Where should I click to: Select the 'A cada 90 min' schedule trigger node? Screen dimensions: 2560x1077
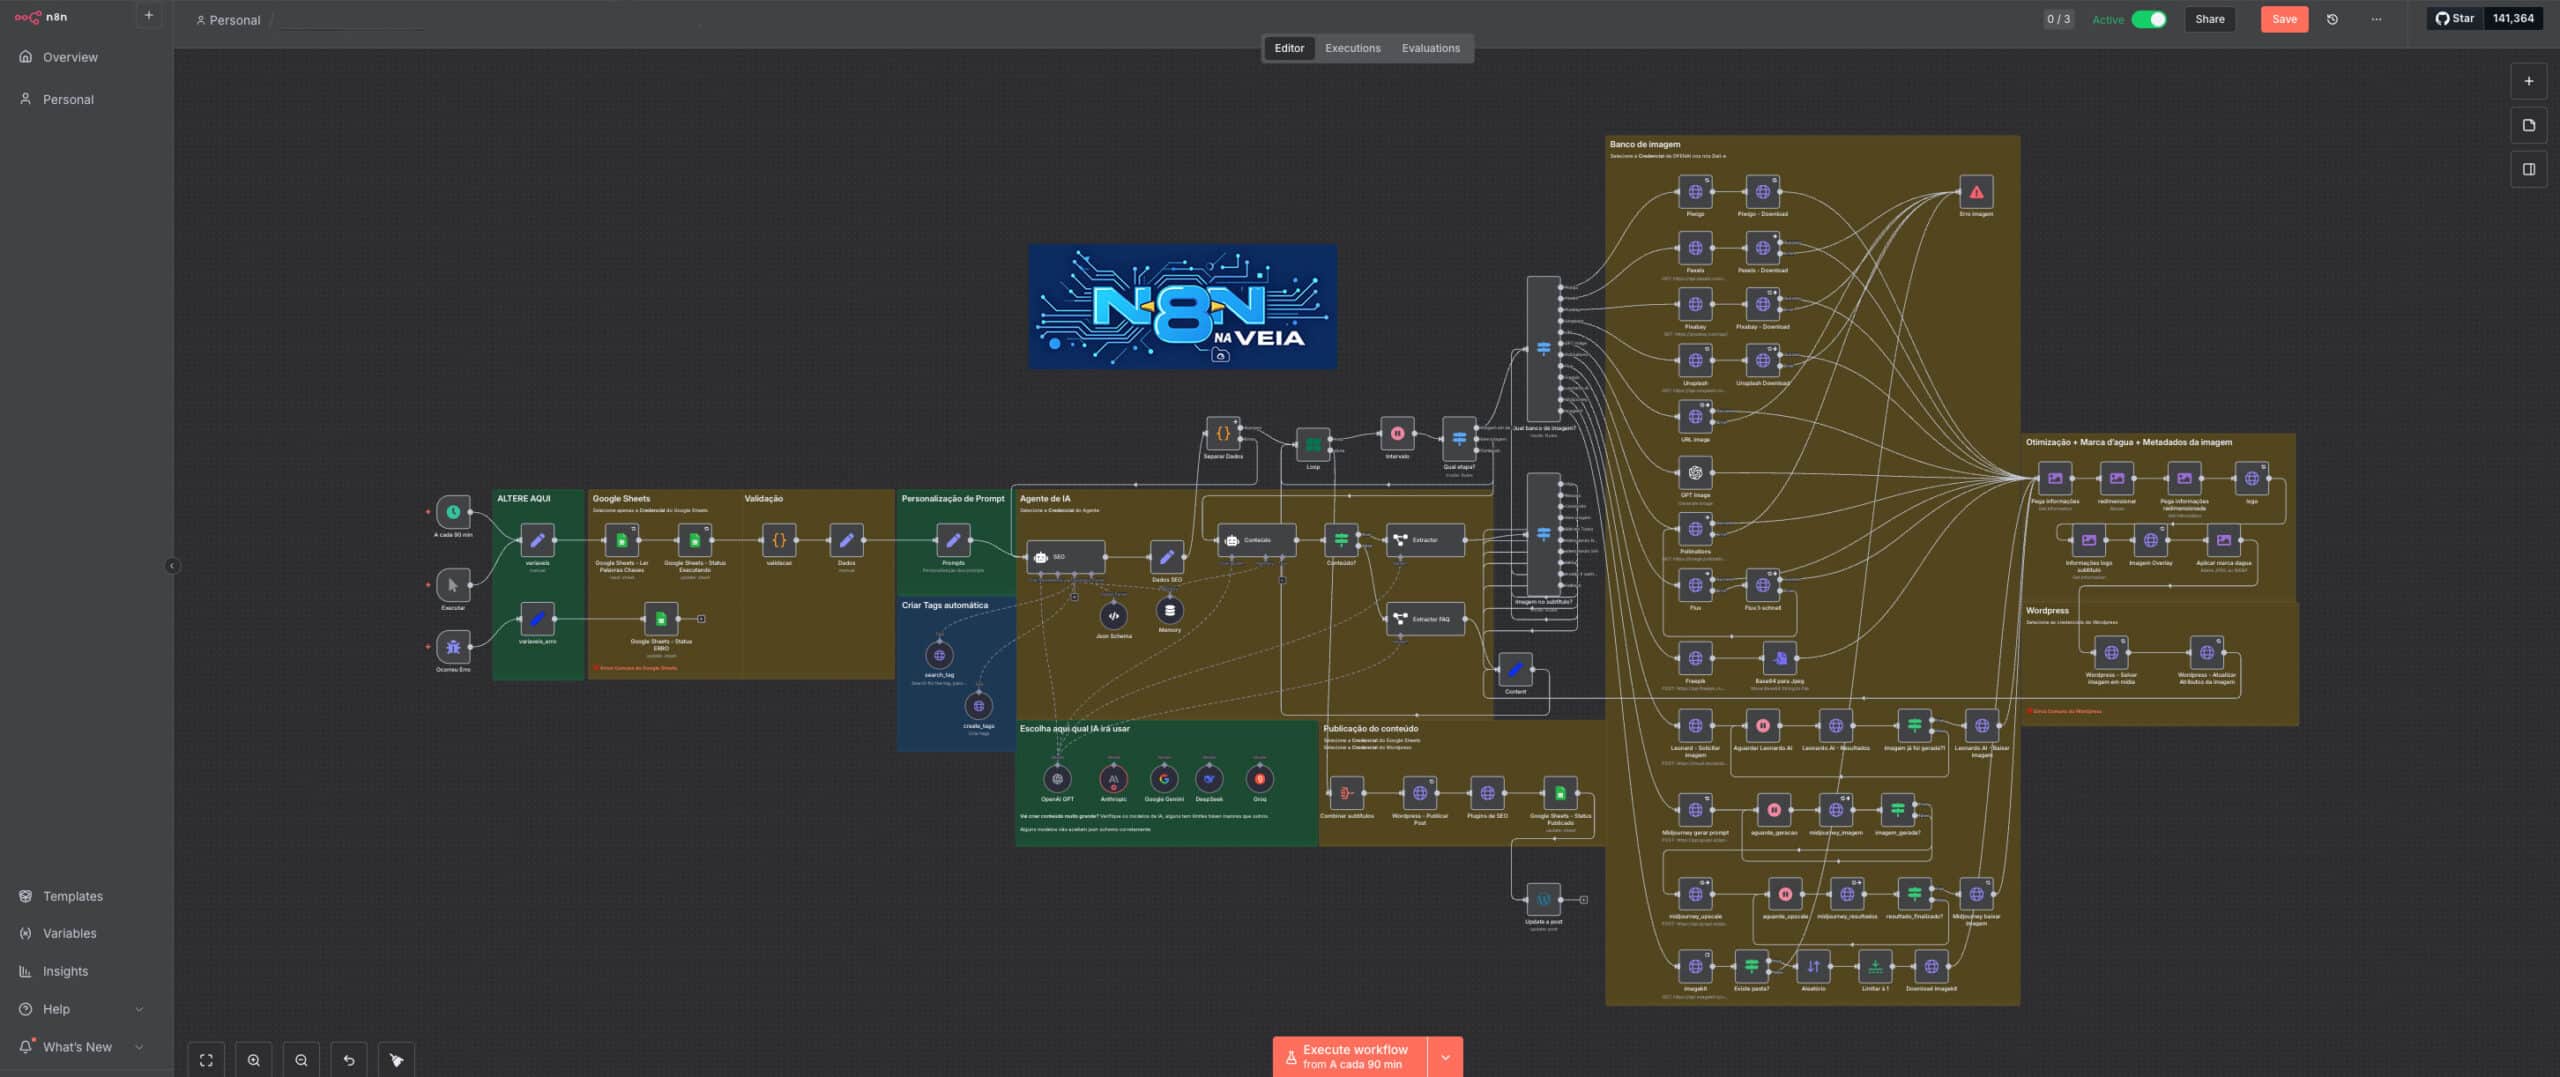453,512
